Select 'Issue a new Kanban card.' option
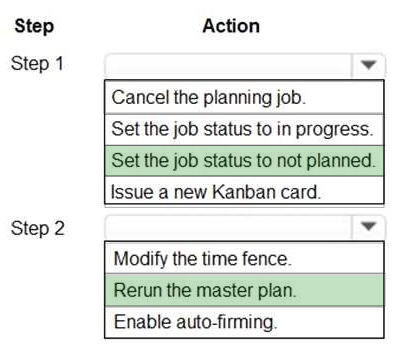The image size is (401, 361). tap(244, 191)
